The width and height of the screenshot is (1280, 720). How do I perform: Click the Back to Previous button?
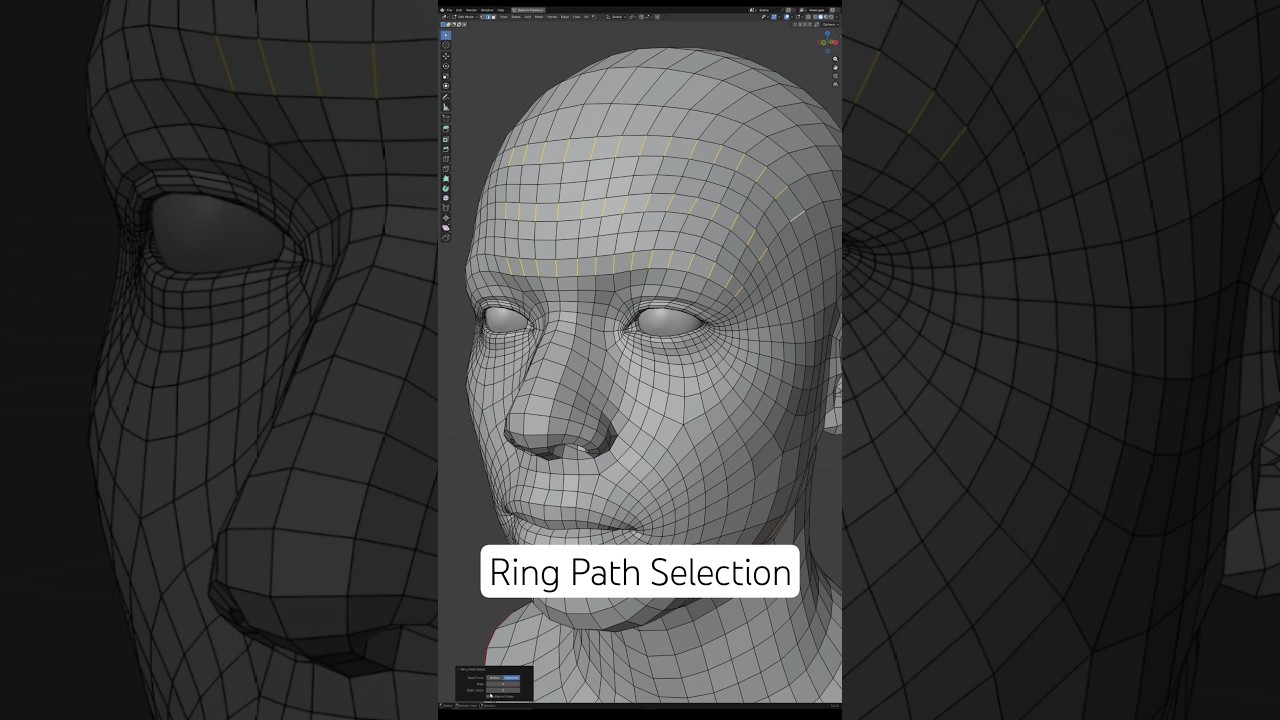tap(528, 10)
